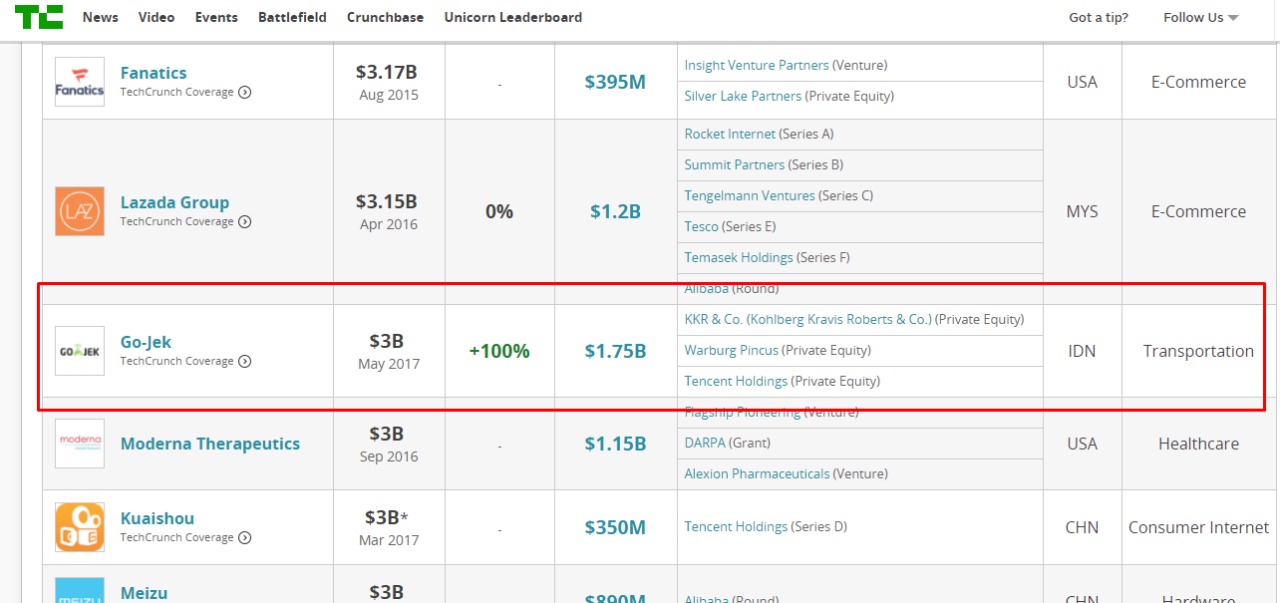Open the Moderna Therapeutics company name link
Screen dimensions: 1280x603
click(210, 444)
